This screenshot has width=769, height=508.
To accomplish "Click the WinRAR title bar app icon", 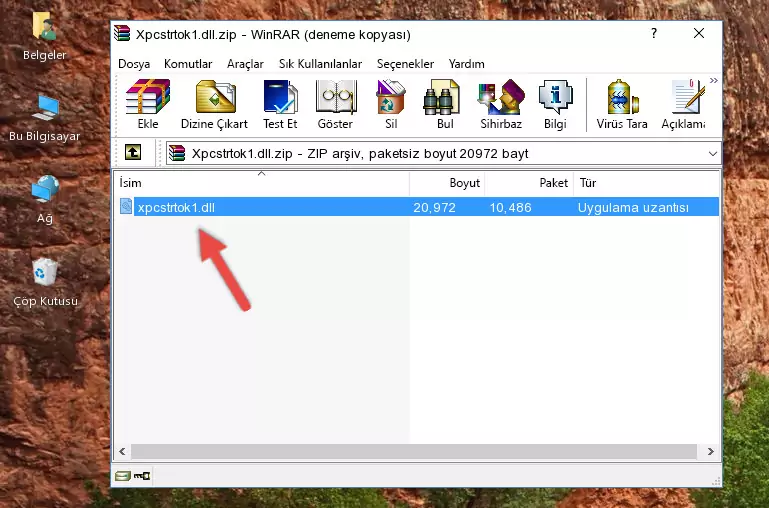I will 122,34.
